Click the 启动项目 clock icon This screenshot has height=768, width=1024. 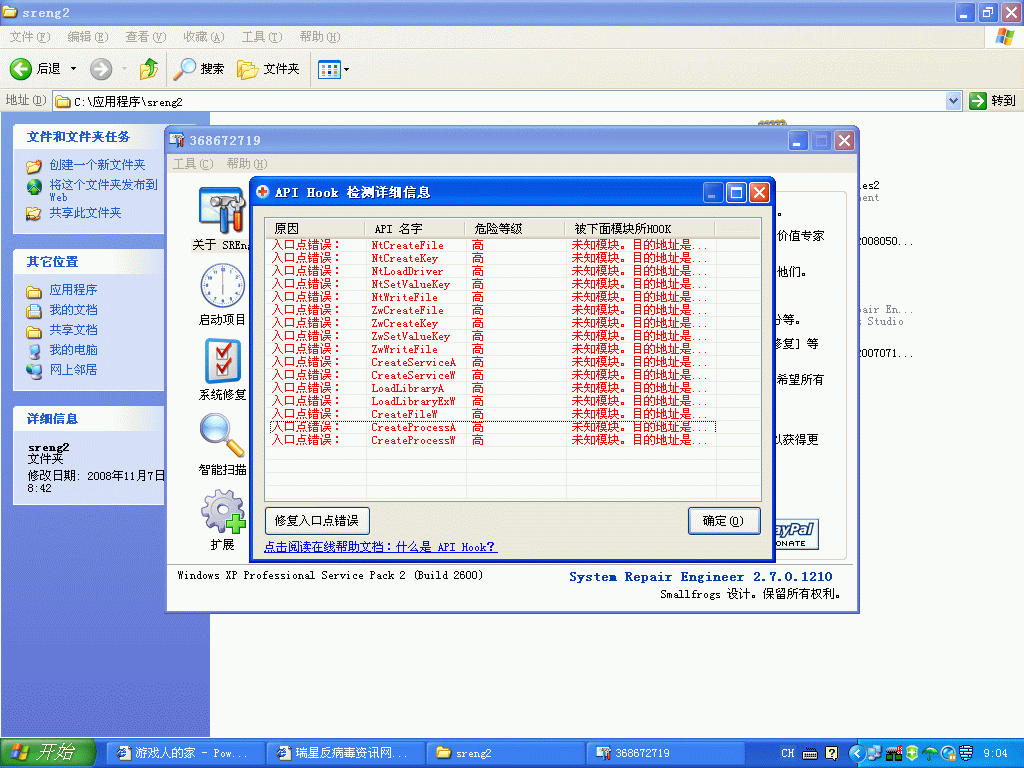pos(222,285)
